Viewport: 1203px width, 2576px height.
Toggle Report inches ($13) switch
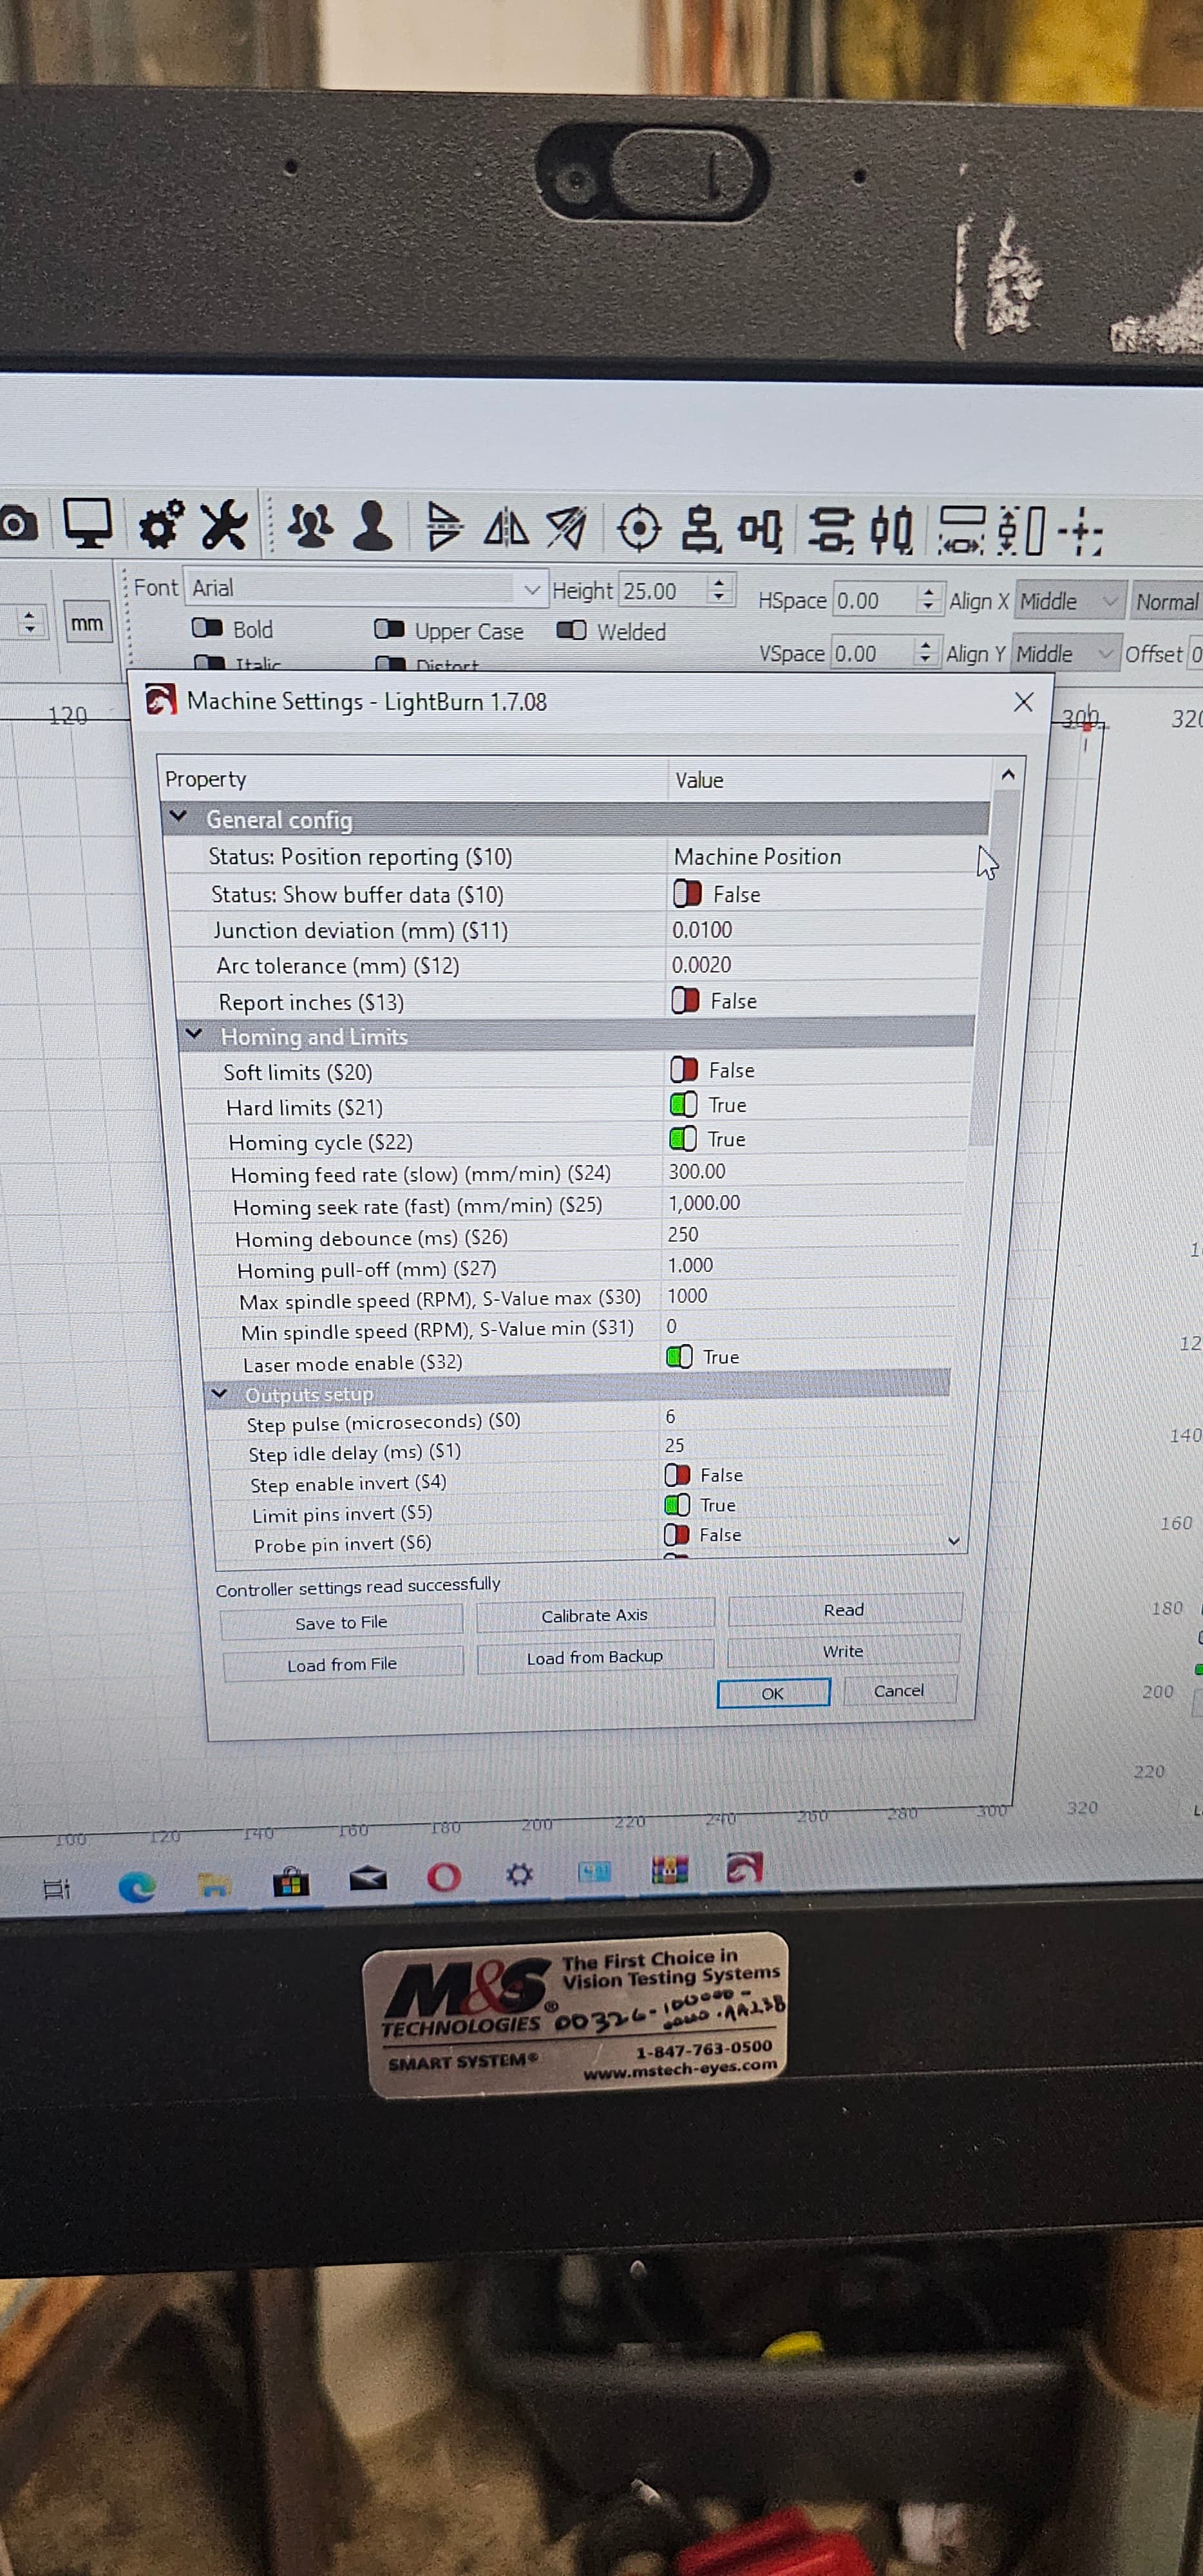(685, 1000)
